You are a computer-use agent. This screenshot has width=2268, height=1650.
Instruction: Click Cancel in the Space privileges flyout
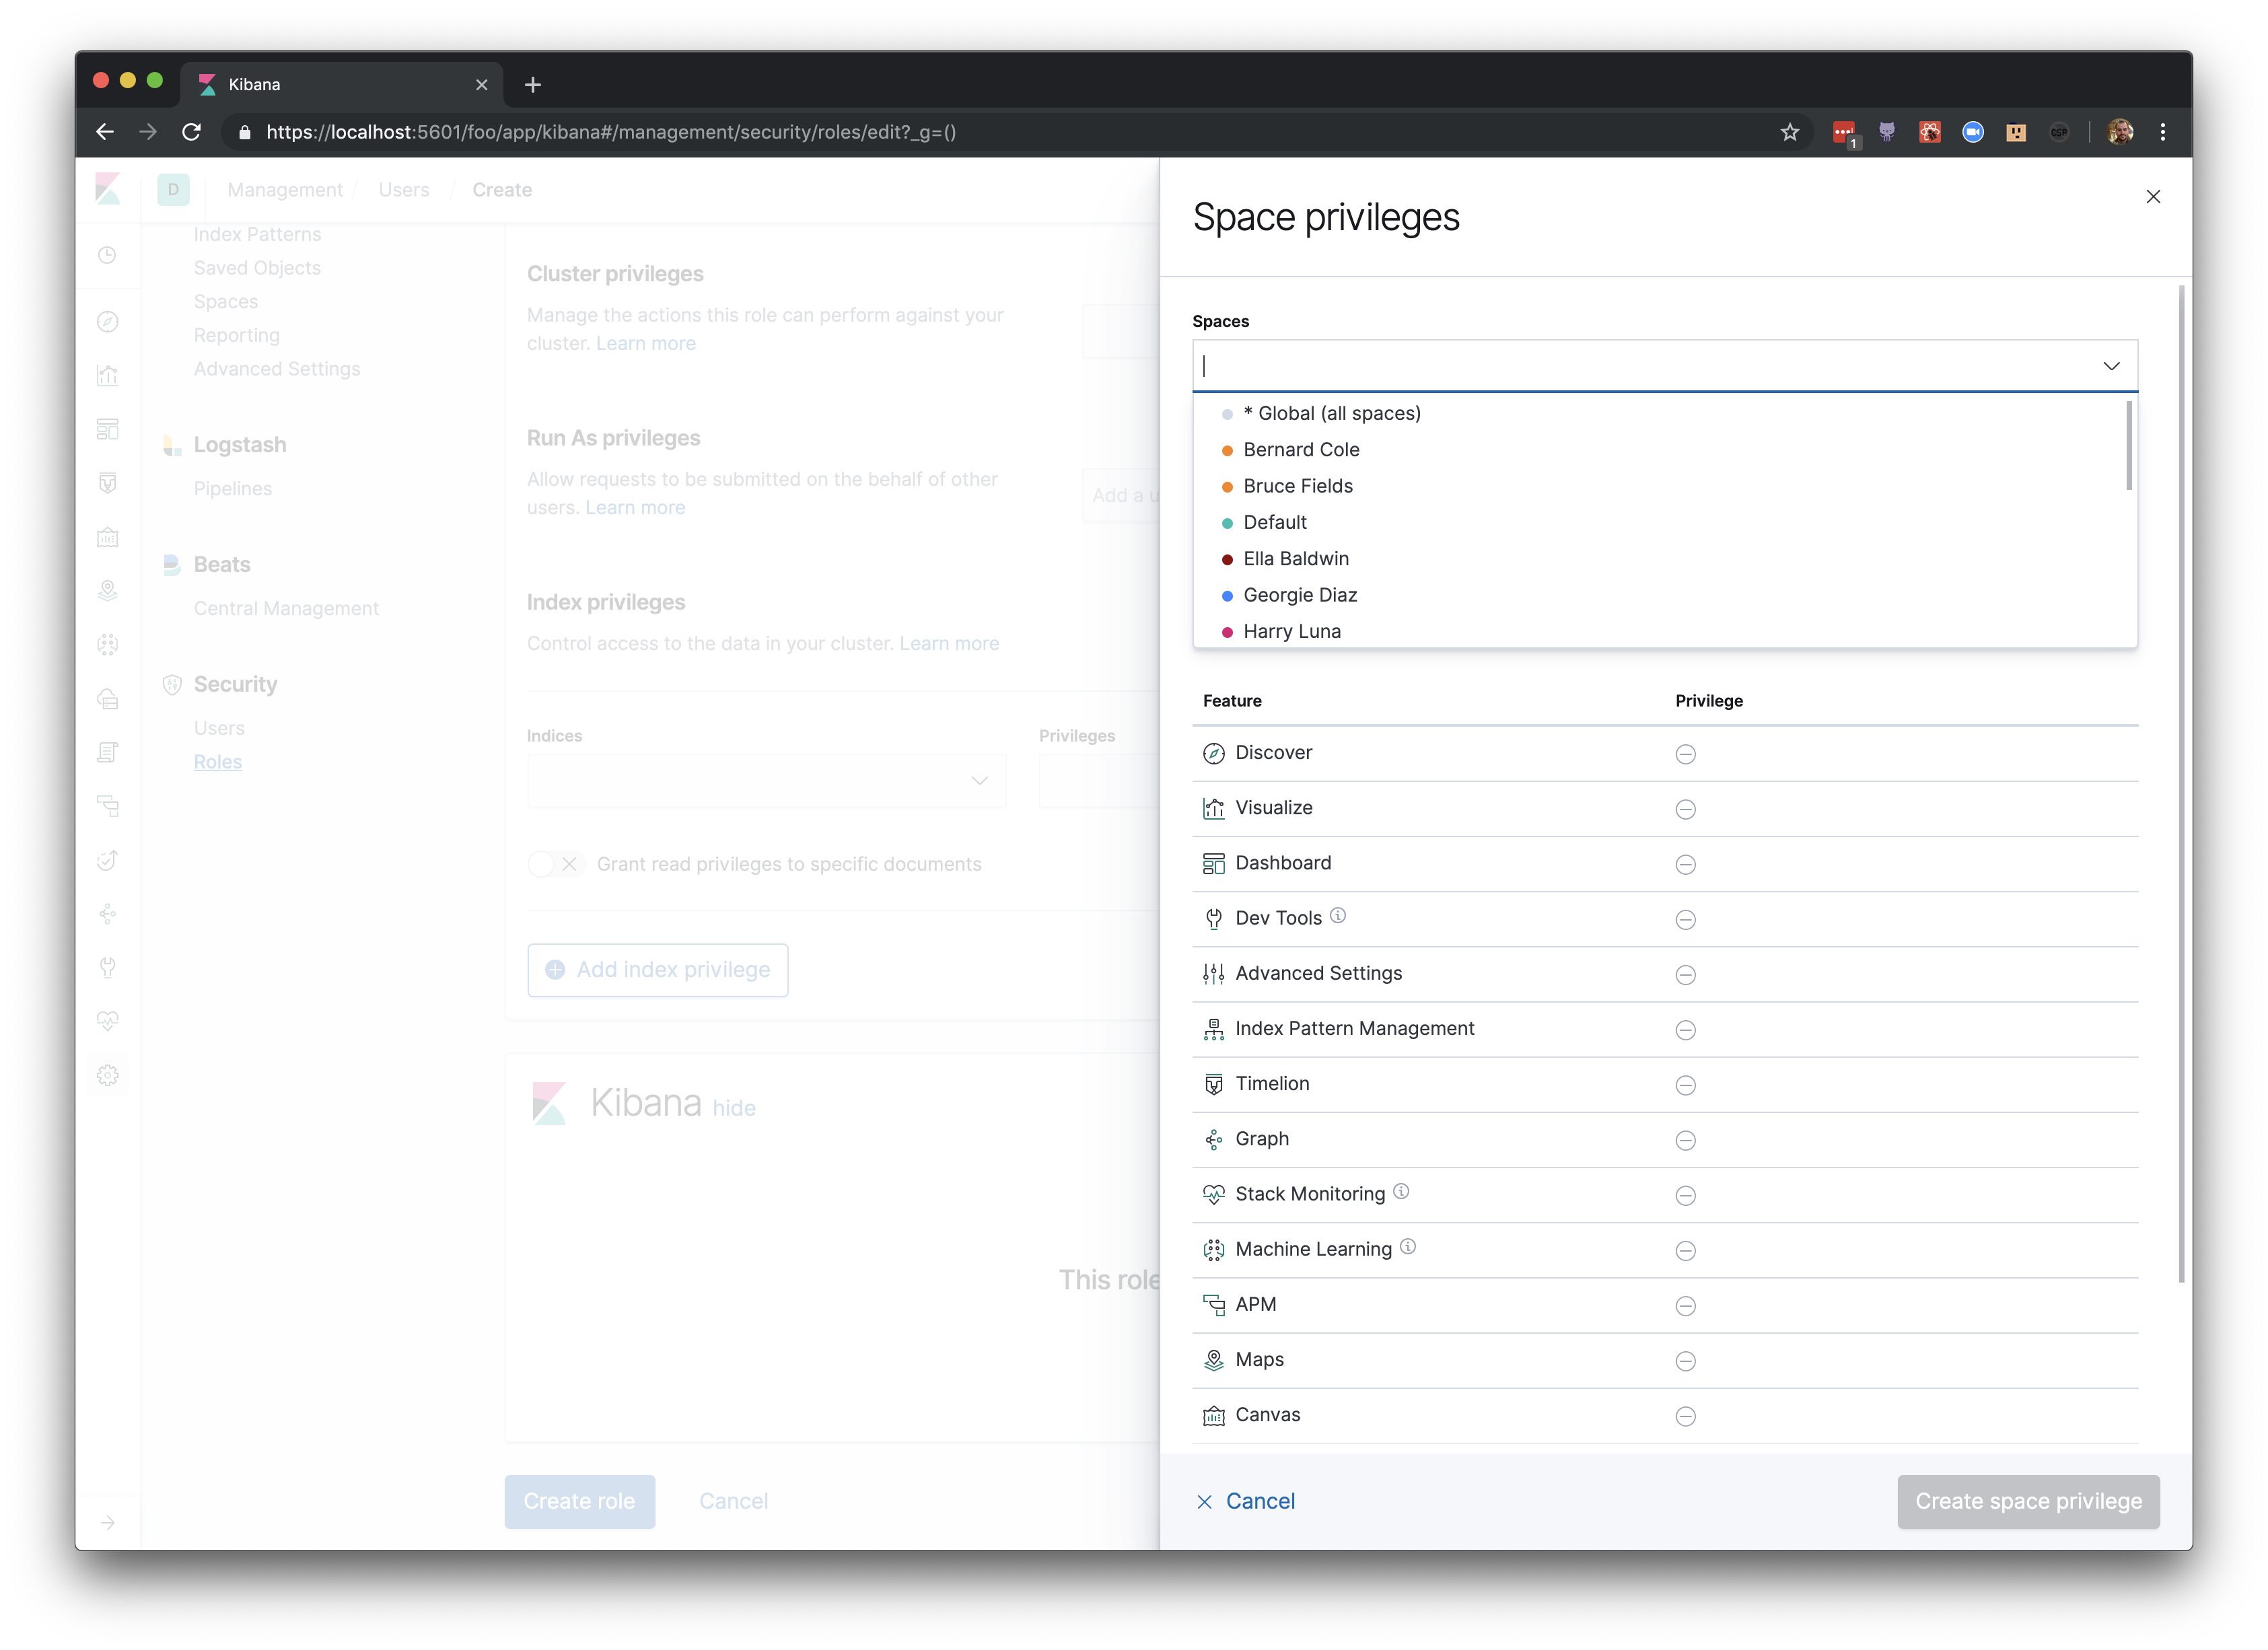[x=1246, y=1501]
